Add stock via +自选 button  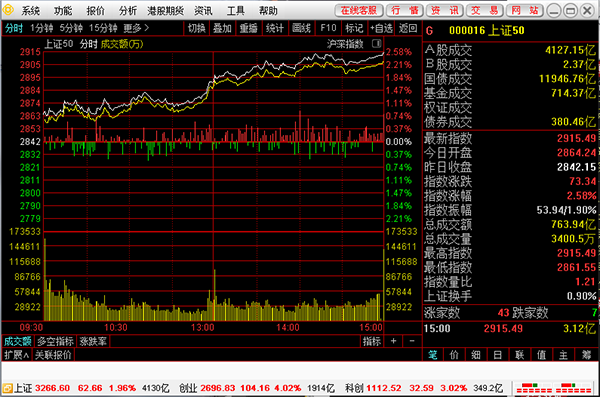click(381, 28)
